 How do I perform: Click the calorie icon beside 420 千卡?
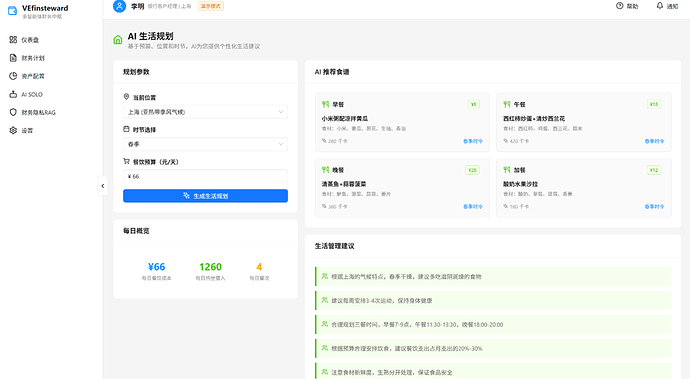[x=506, y=141]
